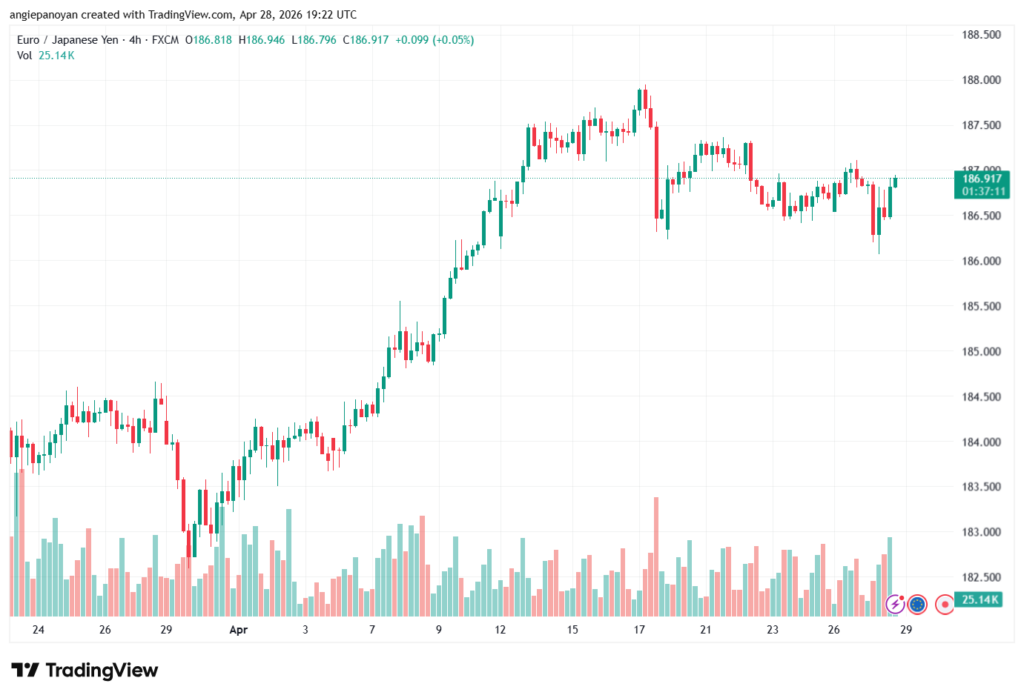Click the 188.000 price axis label
The height and width of the screenshot is (698, 1024).
pos(978,80)
